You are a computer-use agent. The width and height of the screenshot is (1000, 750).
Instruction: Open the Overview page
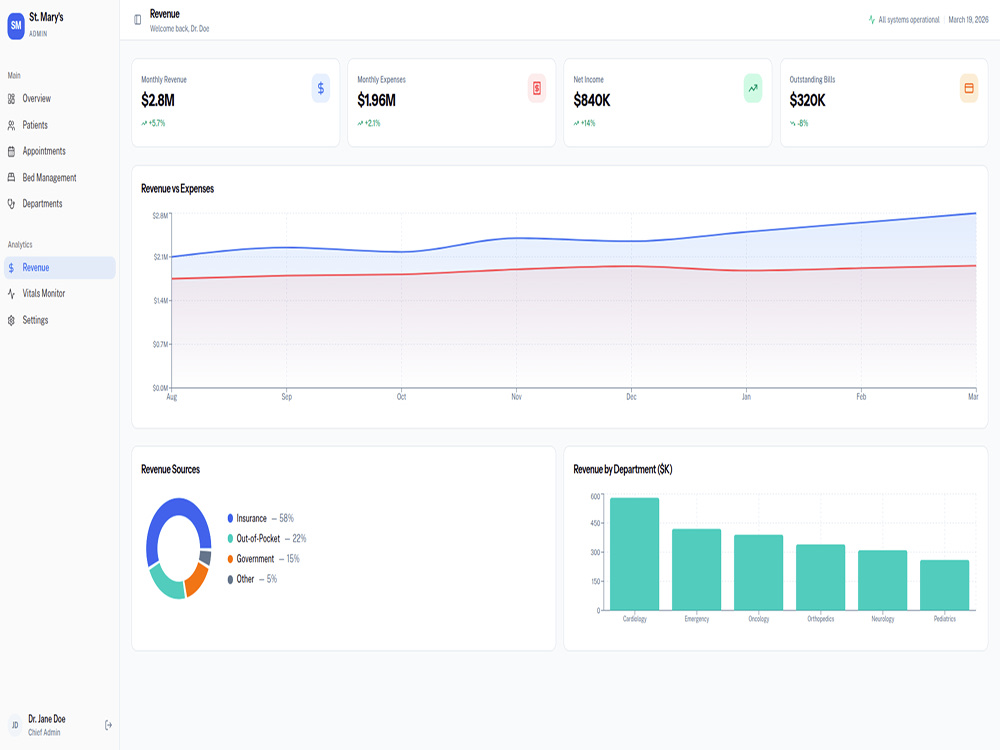60,99
